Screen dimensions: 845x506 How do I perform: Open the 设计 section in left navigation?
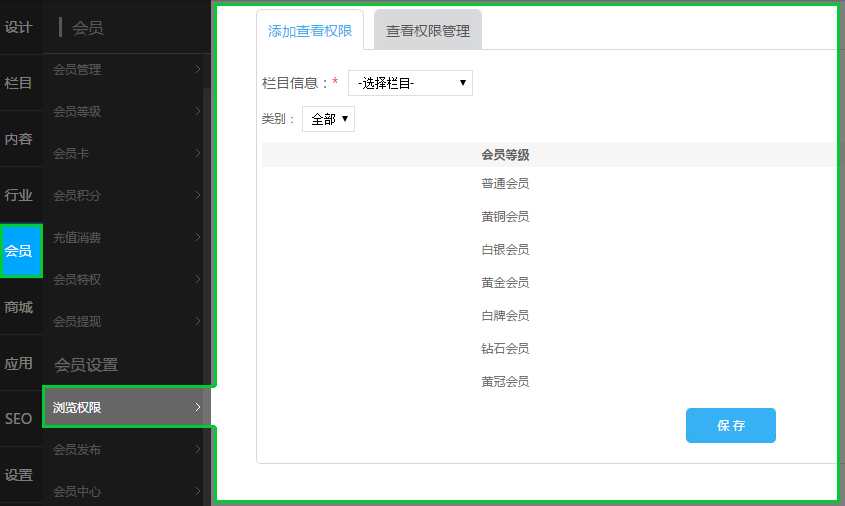(x=19, y=27)
